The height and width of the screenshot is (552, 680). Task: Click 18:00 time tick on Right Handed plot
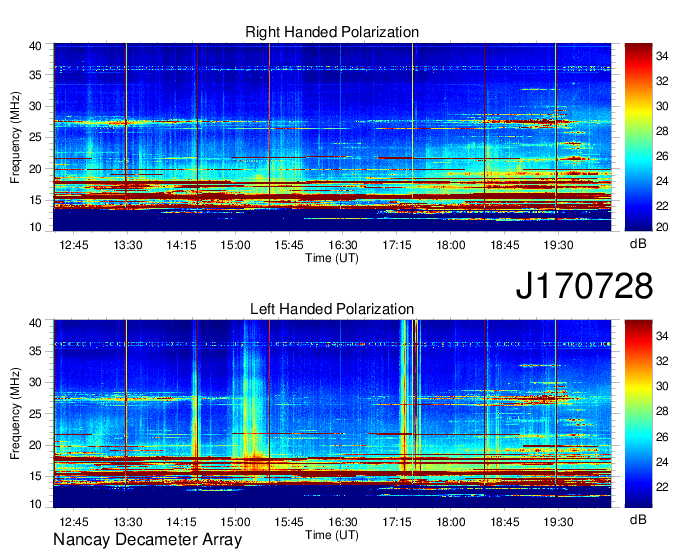451,245
